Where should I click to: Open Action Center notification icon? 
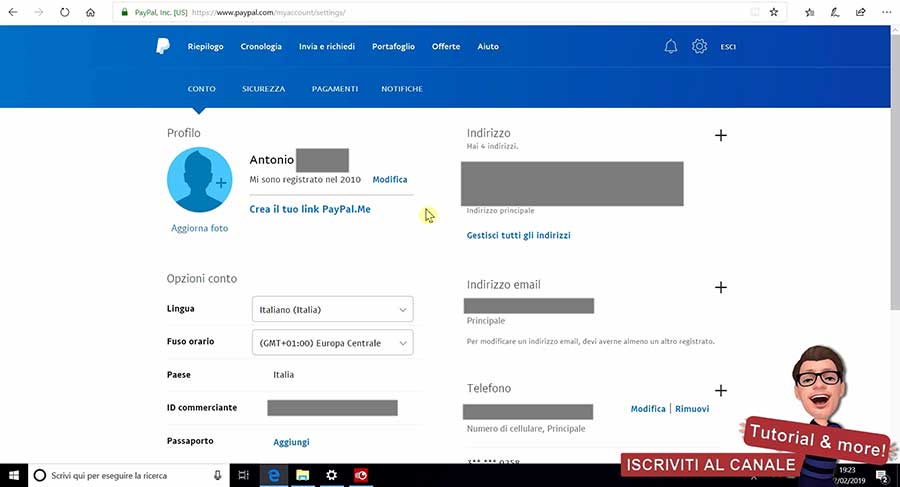(882, 476)
